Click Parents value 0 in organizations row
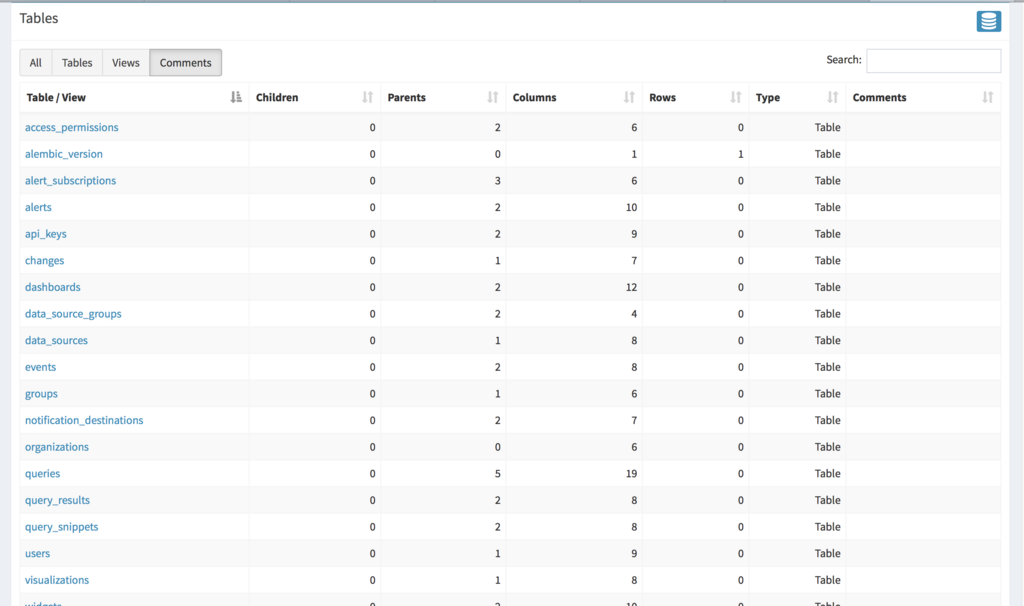 pos(498,447)
